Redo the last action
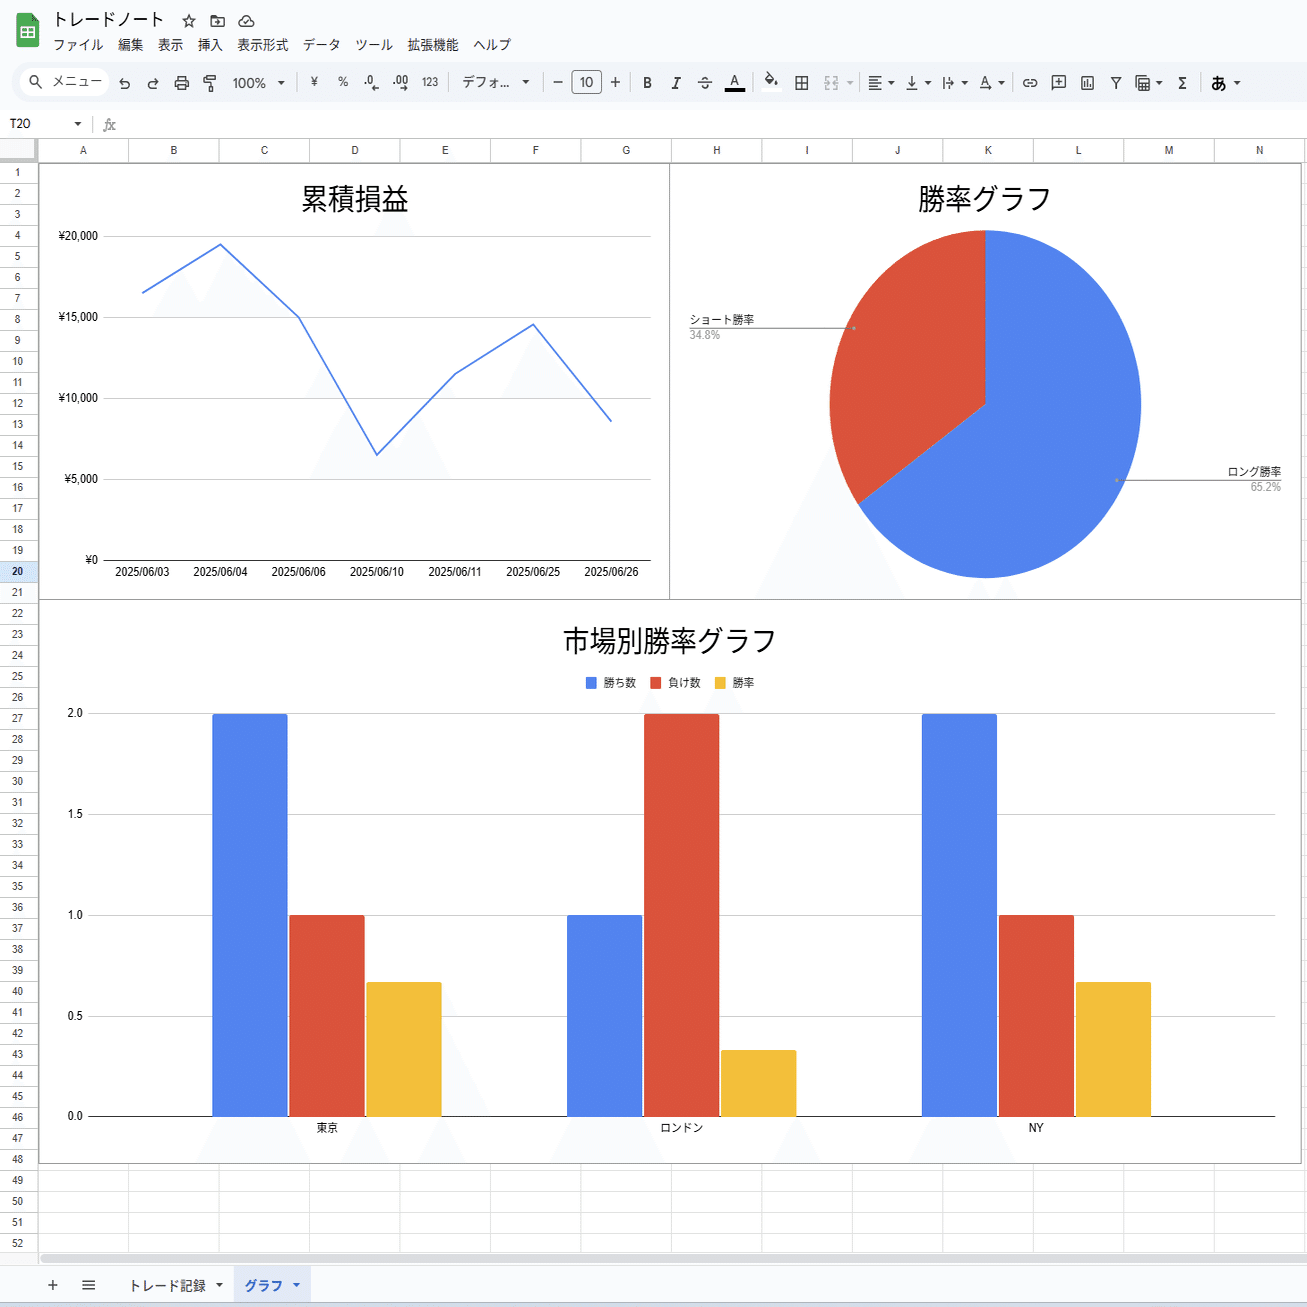 pyautogui.click(x=152, y=83)
